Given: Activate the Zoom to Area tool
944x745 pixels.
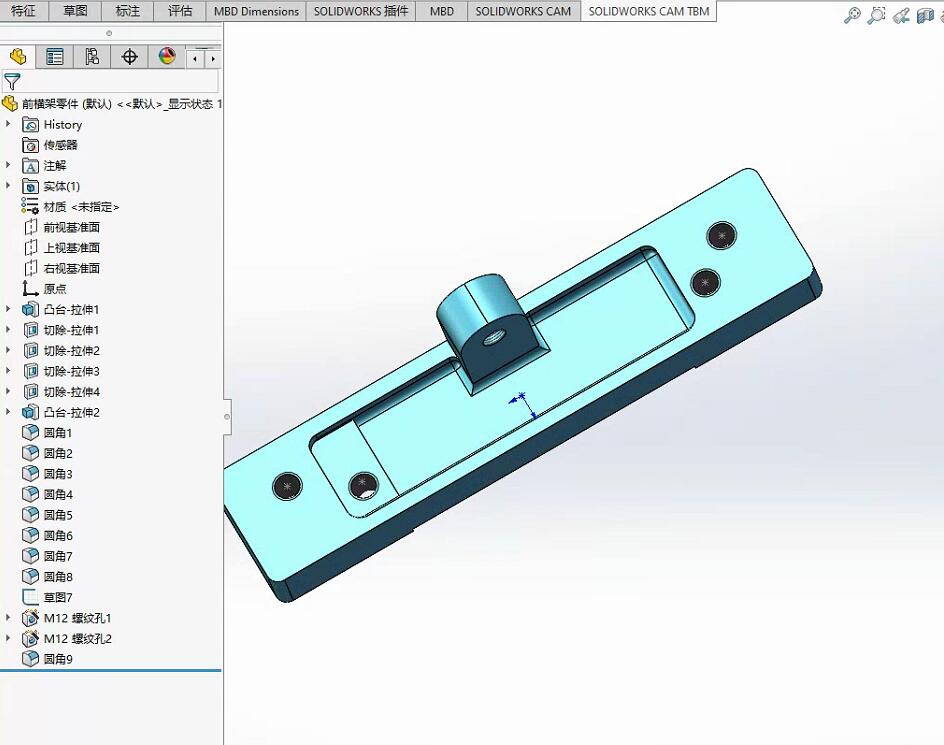Looking at the screenshot, I should click(x=875, y=15).
